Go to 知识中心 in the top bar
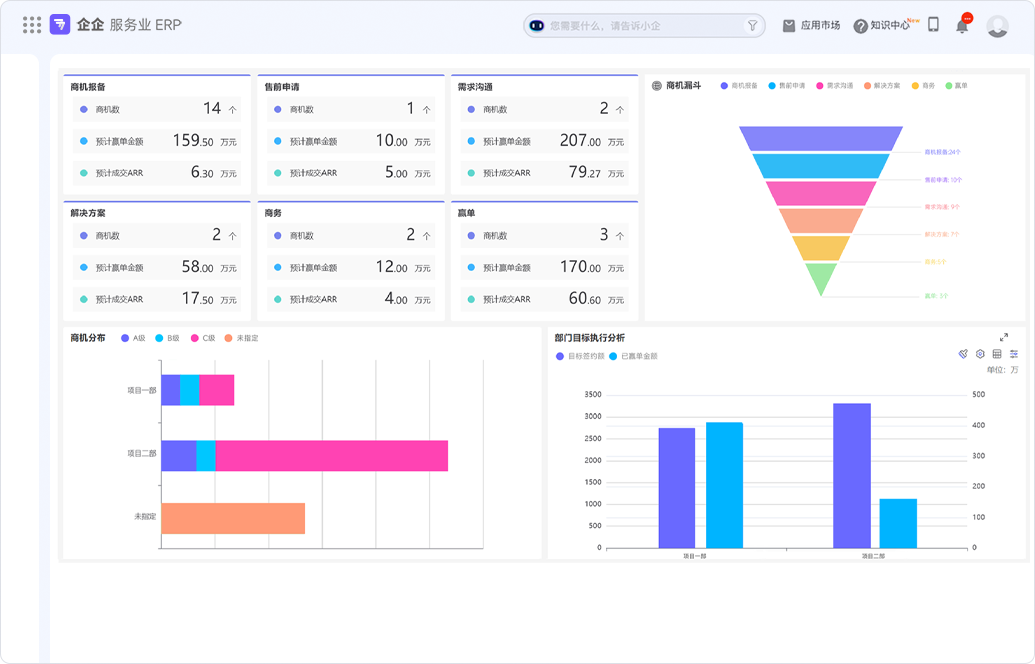 pos(881,26)
